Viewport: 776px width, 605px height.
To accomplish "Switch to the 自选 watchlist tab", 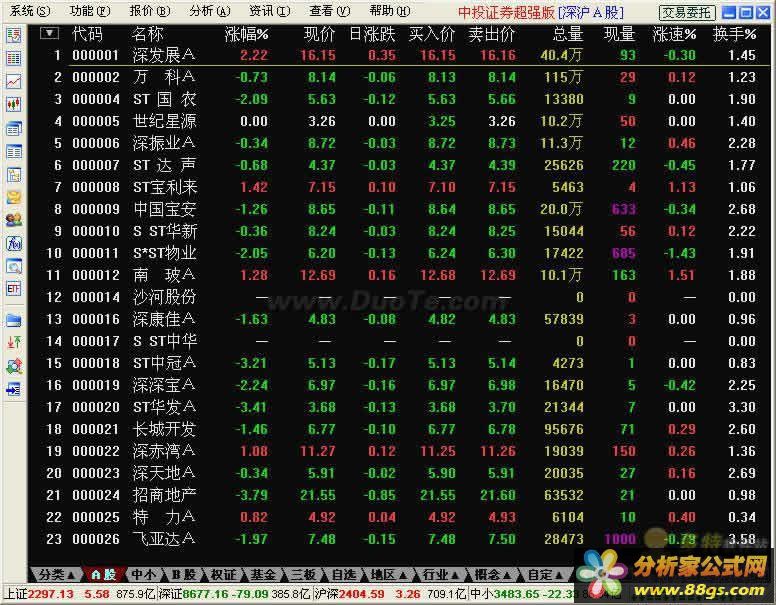I will click(343, 575).
